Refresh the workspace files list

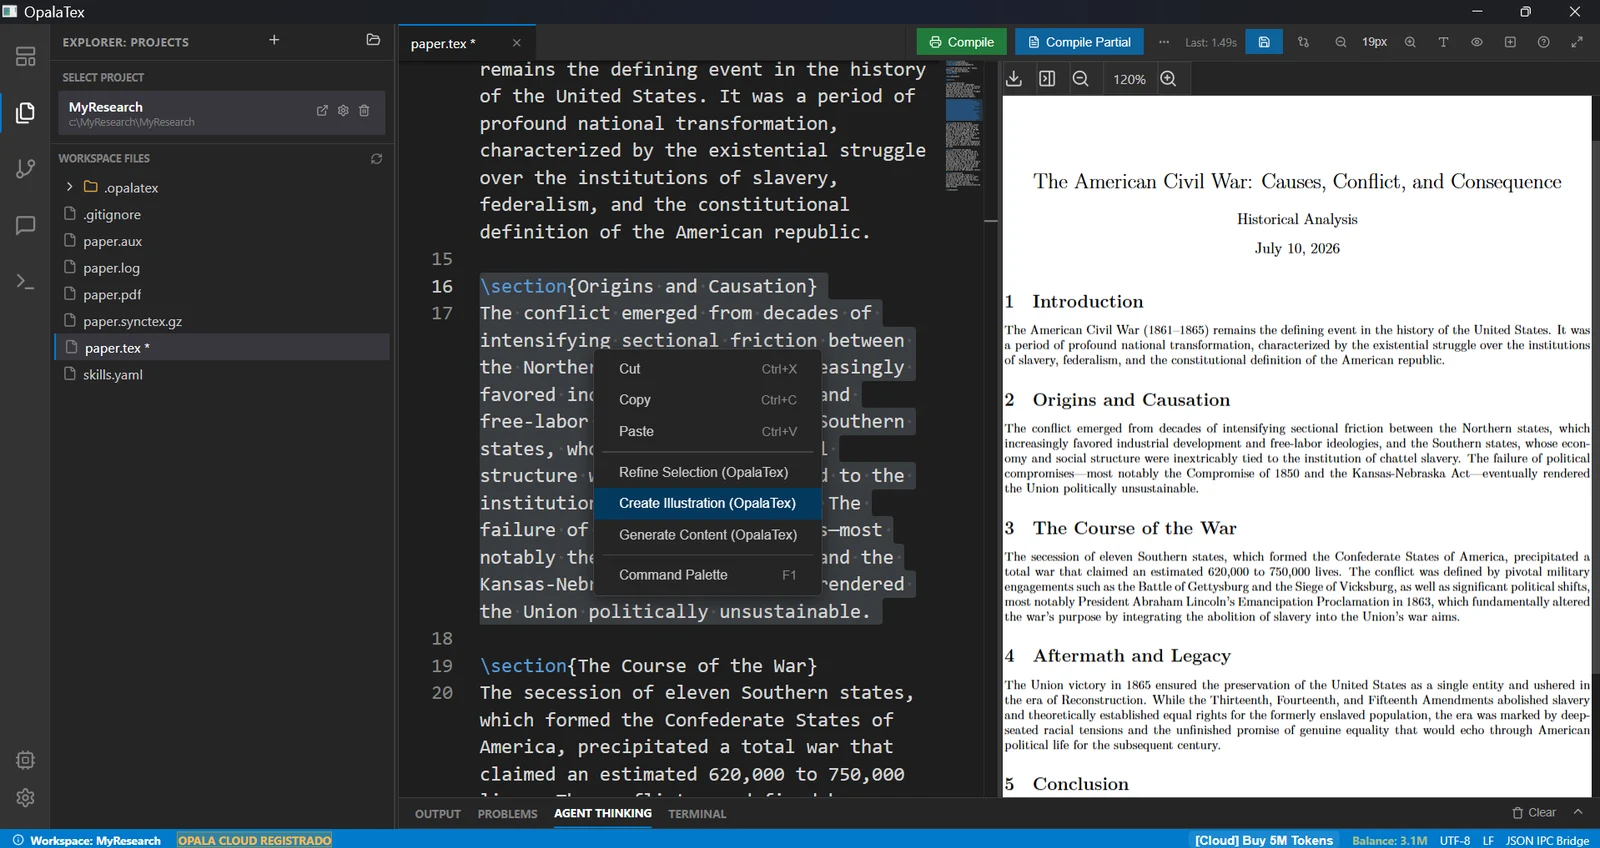pos(377,159)
